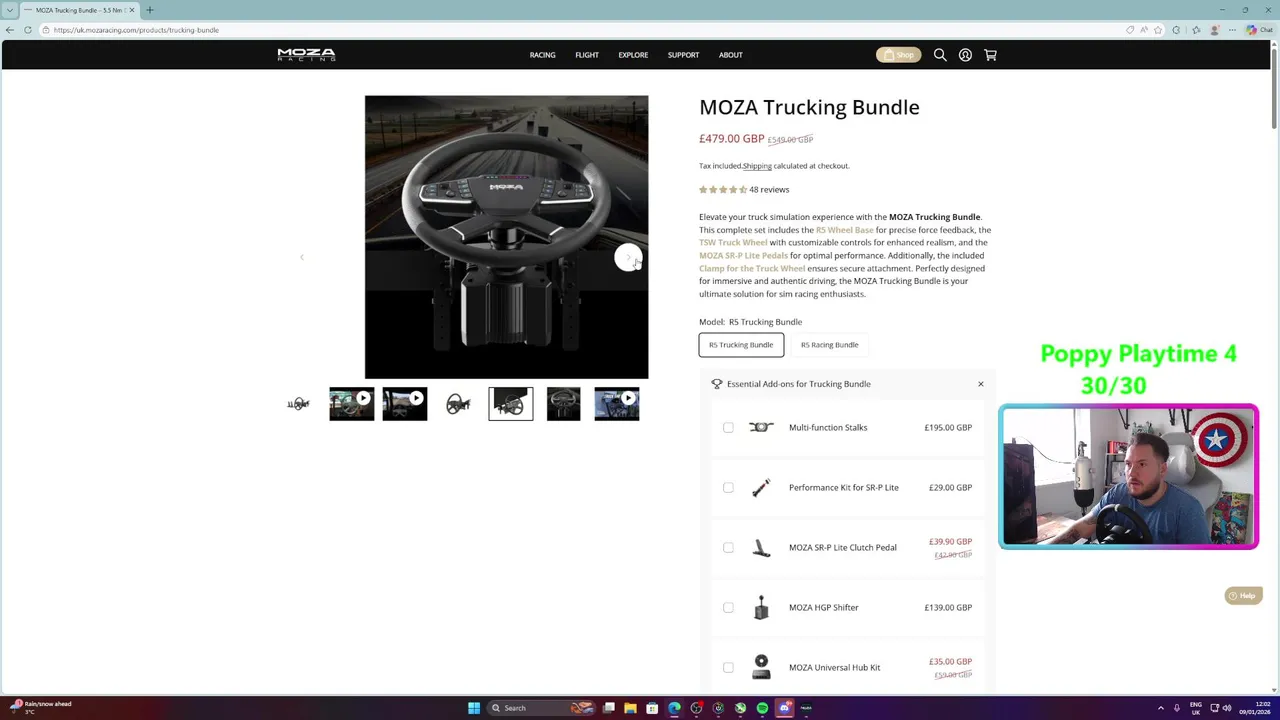
Task: Open the Copilot Chat button
Action: (x=1259, y=30)
